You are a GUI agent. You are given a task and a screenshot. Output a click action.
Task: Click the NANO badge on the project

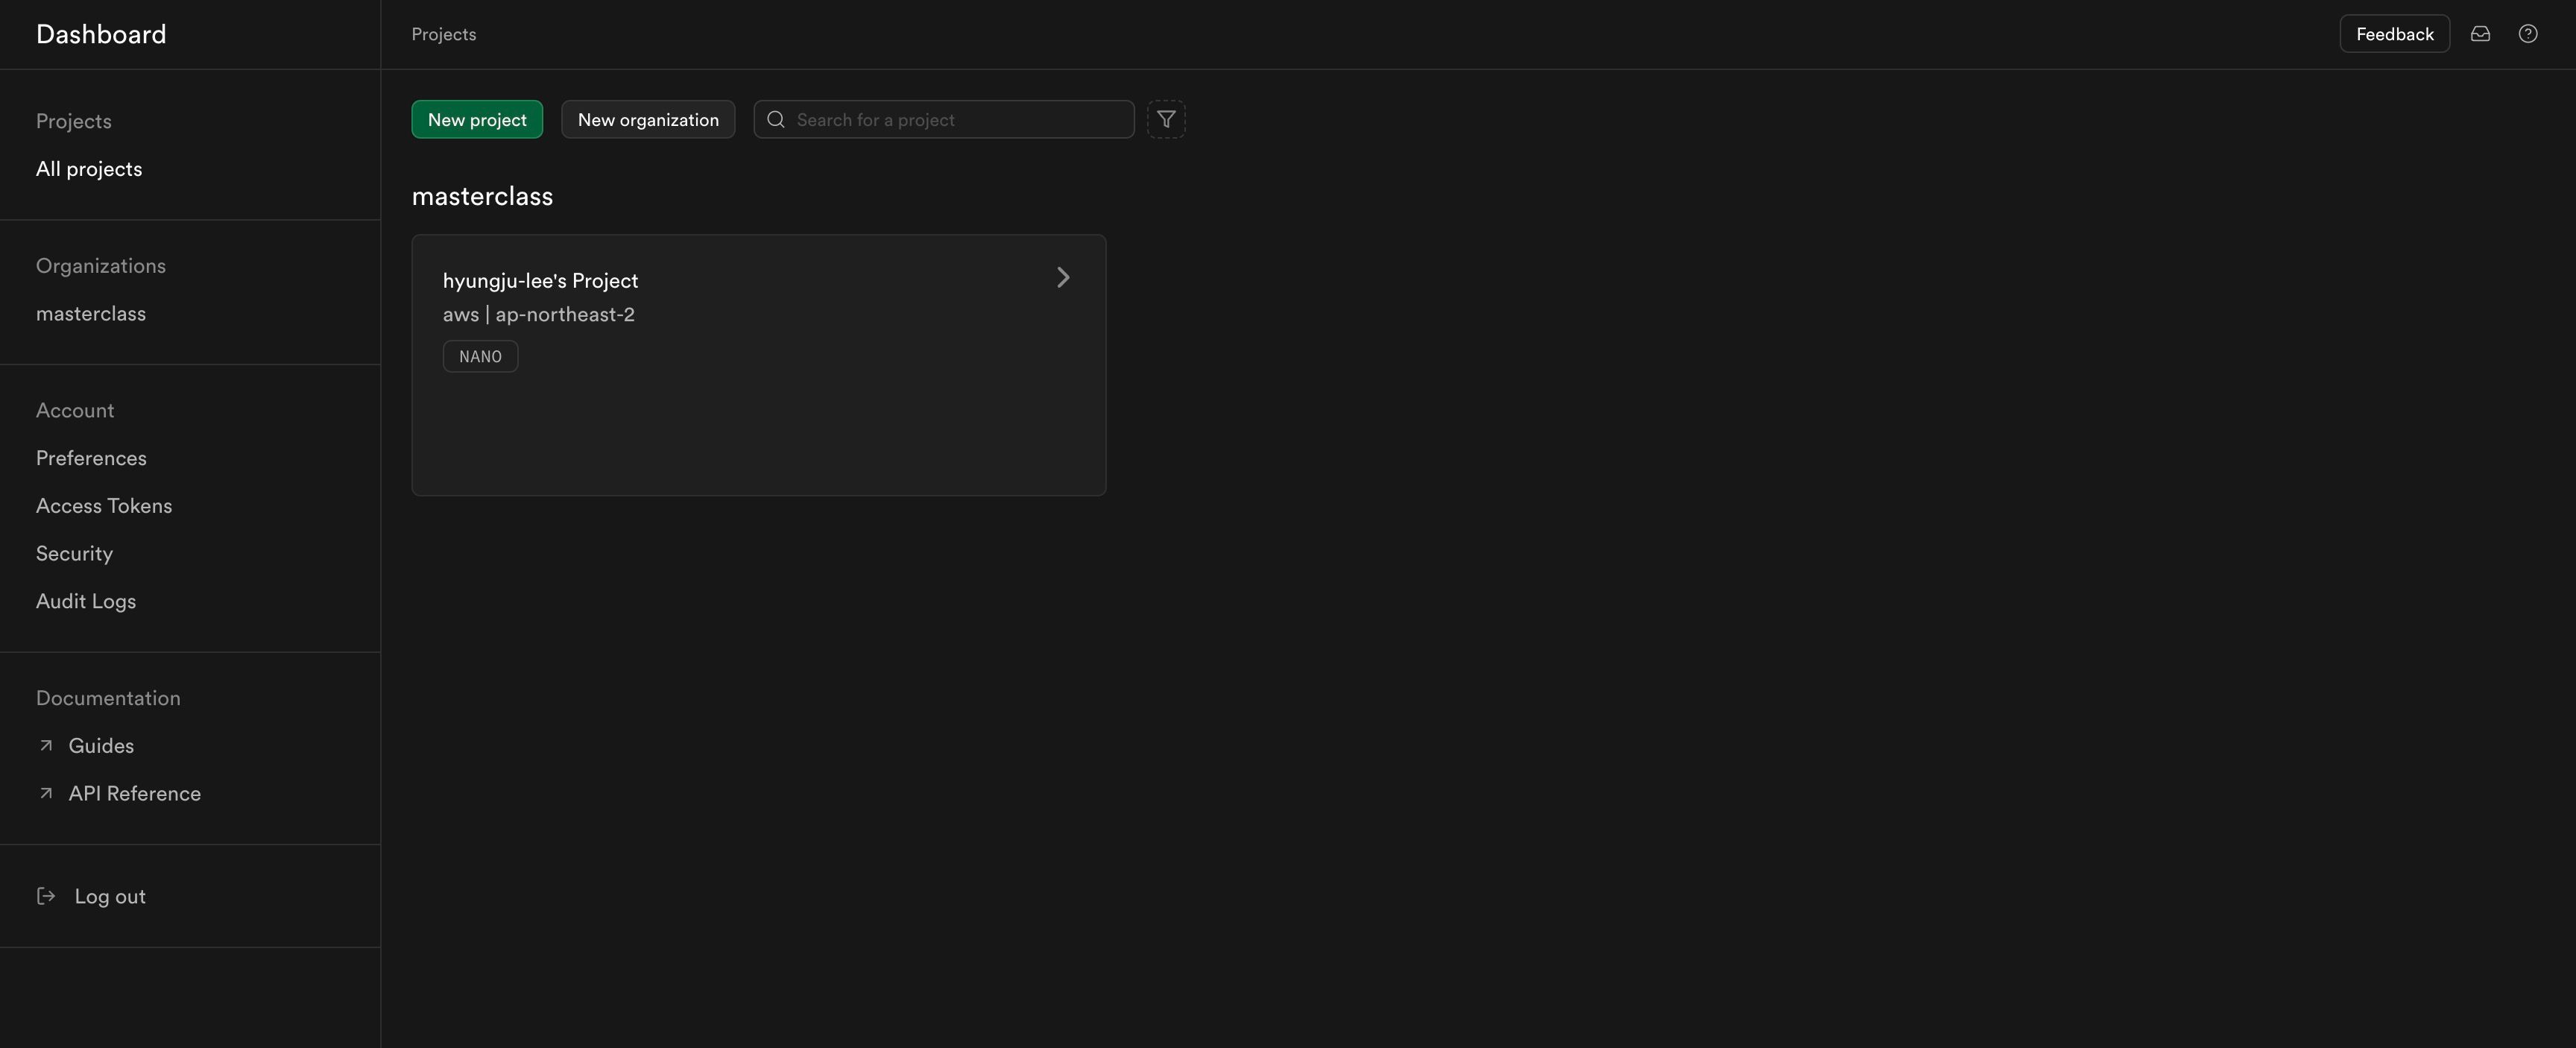[480, 356]
